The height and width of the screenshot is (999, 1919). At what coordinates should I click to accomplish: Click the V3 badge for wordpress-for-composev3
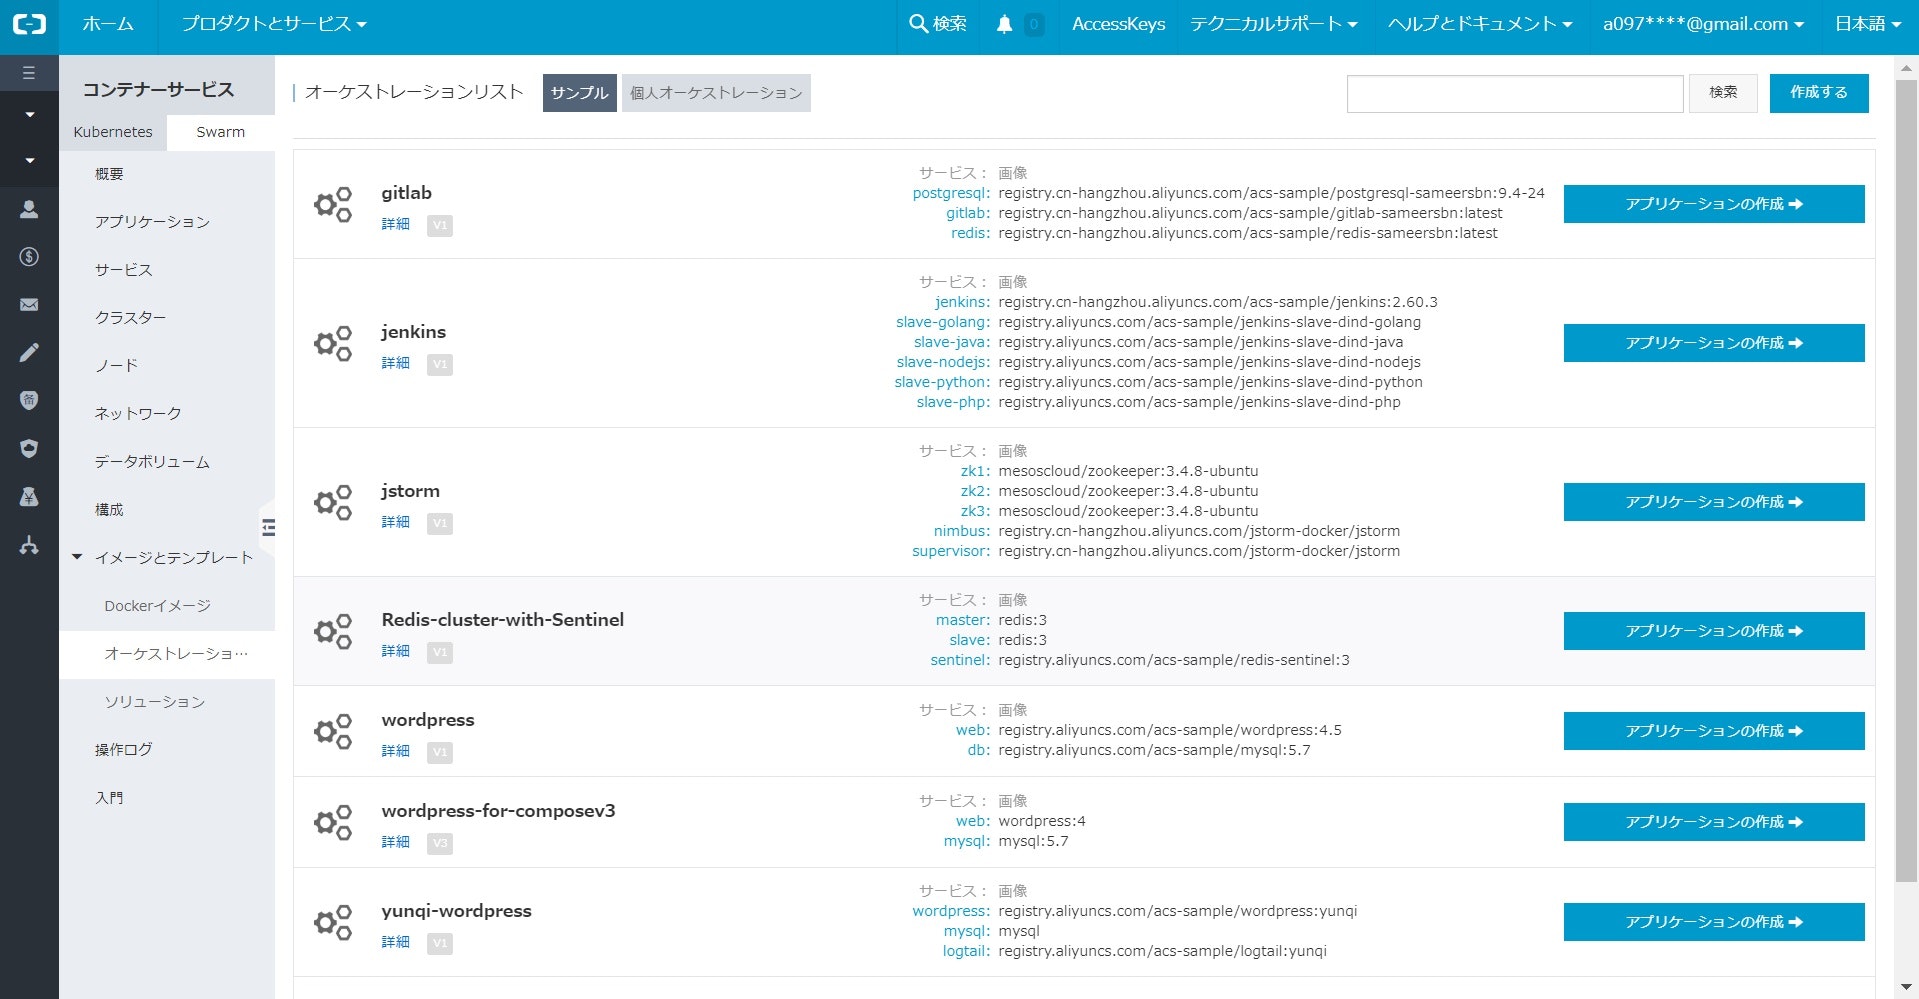click(440, 843)
